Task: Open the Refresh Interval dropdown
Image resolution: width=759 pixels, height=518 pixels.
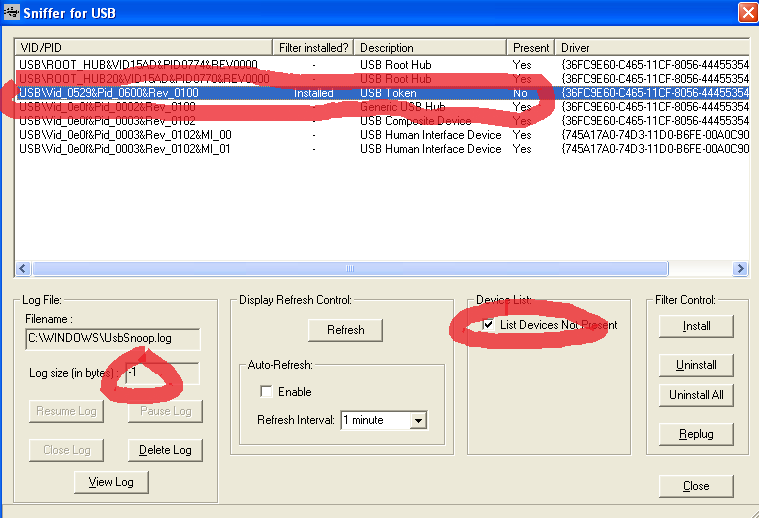Action: pos(418,420)
